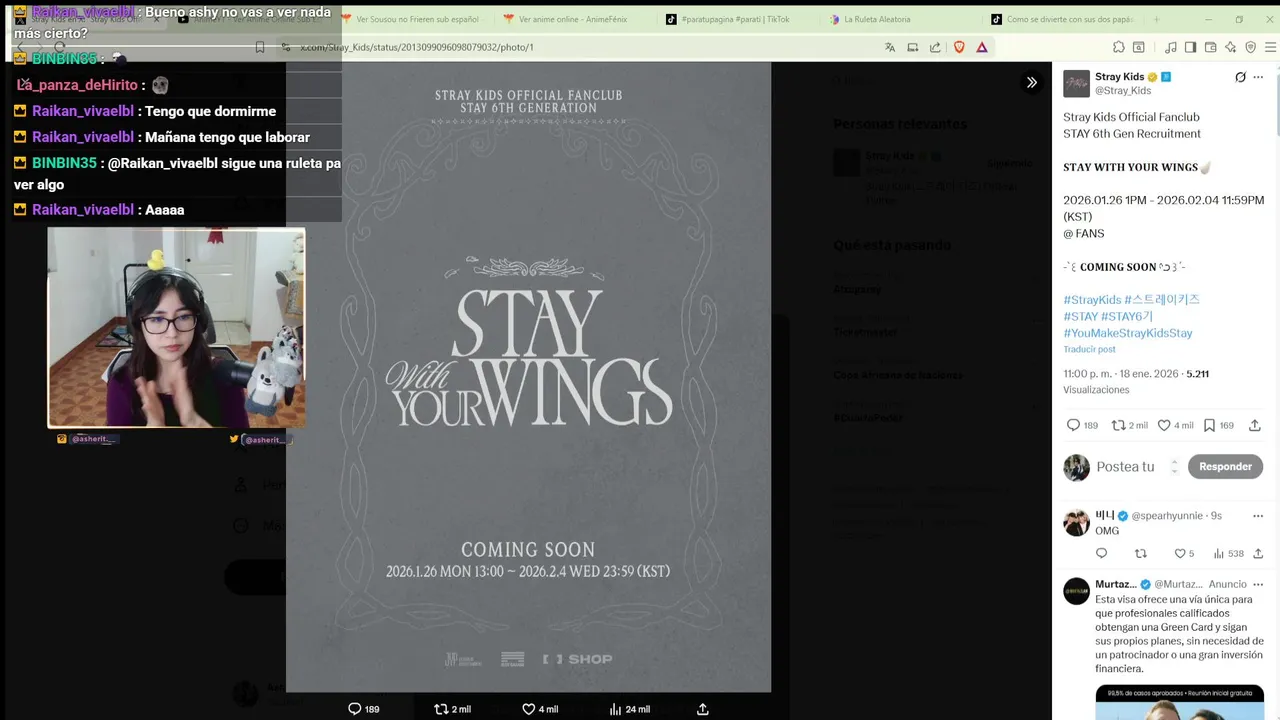The image size is (1280, 720).
Task: Click the Responder button
Action: 1225,467
